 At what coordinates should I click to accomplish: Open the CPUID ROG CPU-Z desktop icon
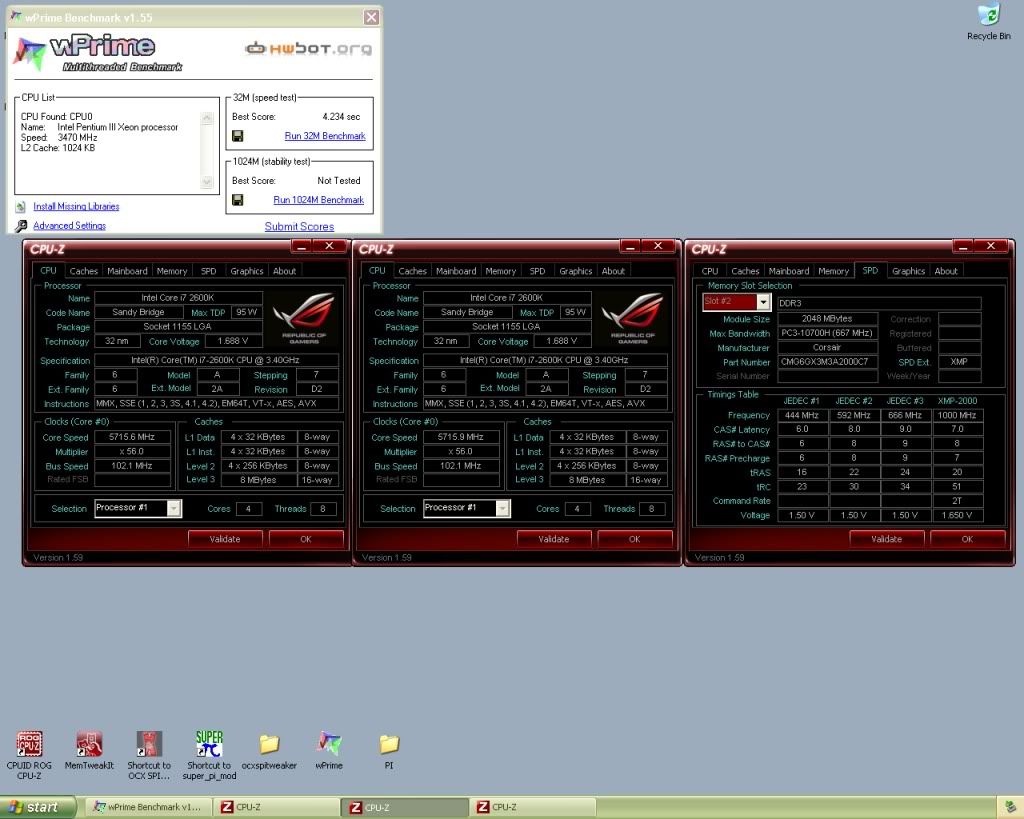29,744
